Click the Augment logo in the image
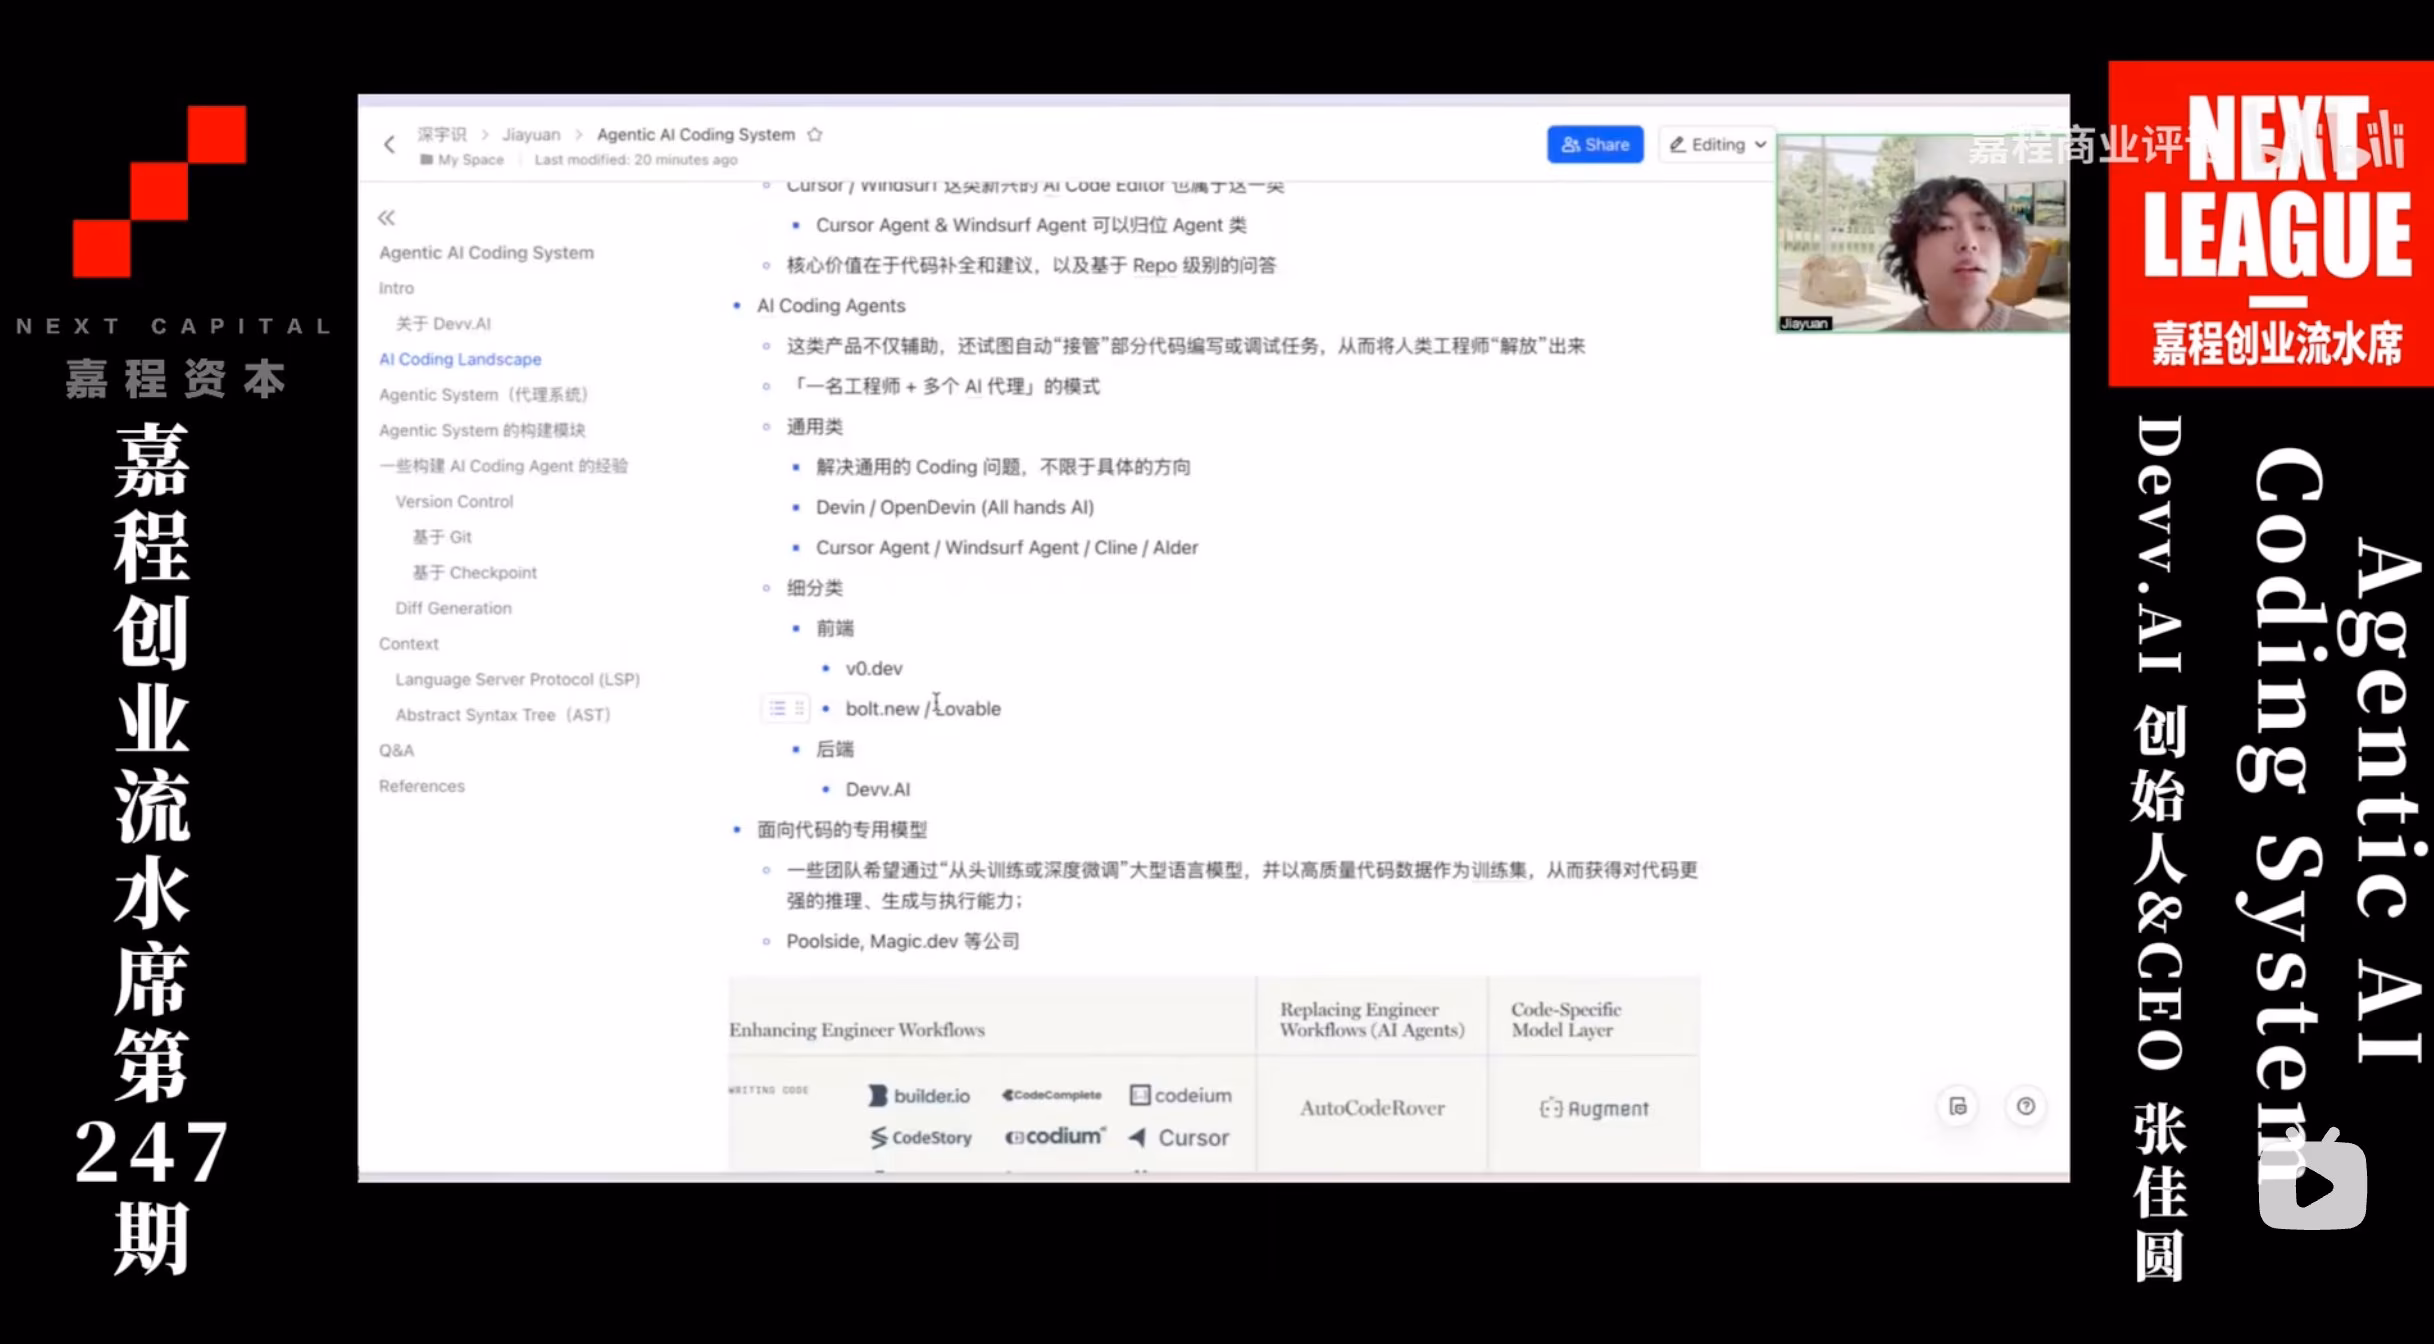Viewport: 2434px width, 1344px height. (x=1594, y=1108)
